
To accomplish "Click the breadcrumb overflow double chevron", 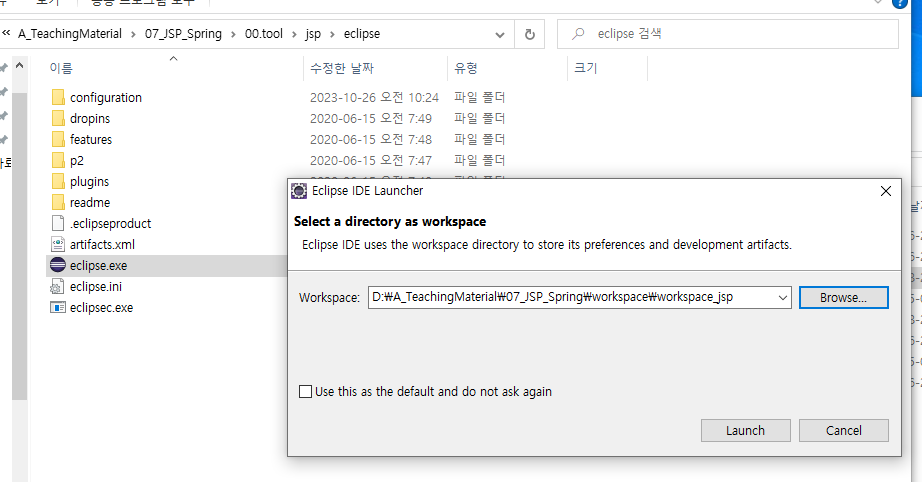I will [6, 34].
